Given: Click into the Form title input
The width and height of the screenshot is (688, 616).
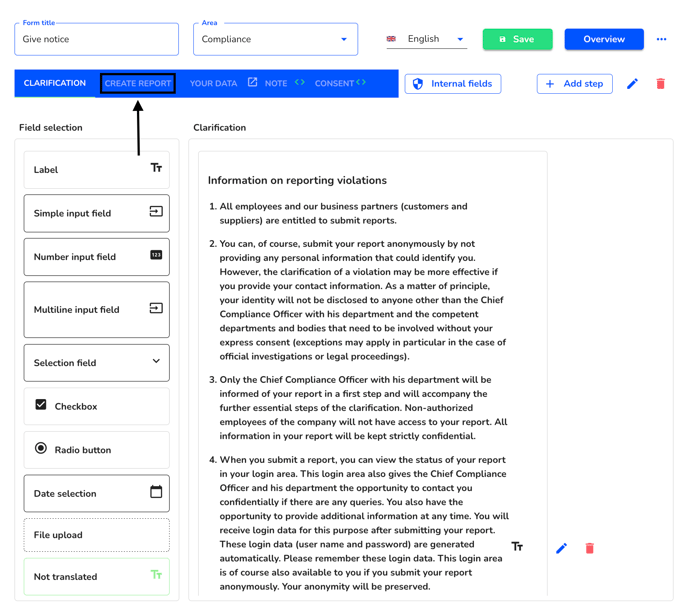Looking at the screenshot, I should 97,39.
